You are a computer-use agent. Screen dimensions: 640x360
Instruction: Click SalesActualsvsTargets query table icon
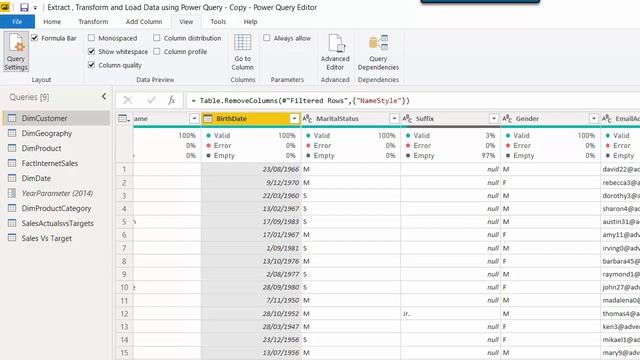[x=12, y=223]
